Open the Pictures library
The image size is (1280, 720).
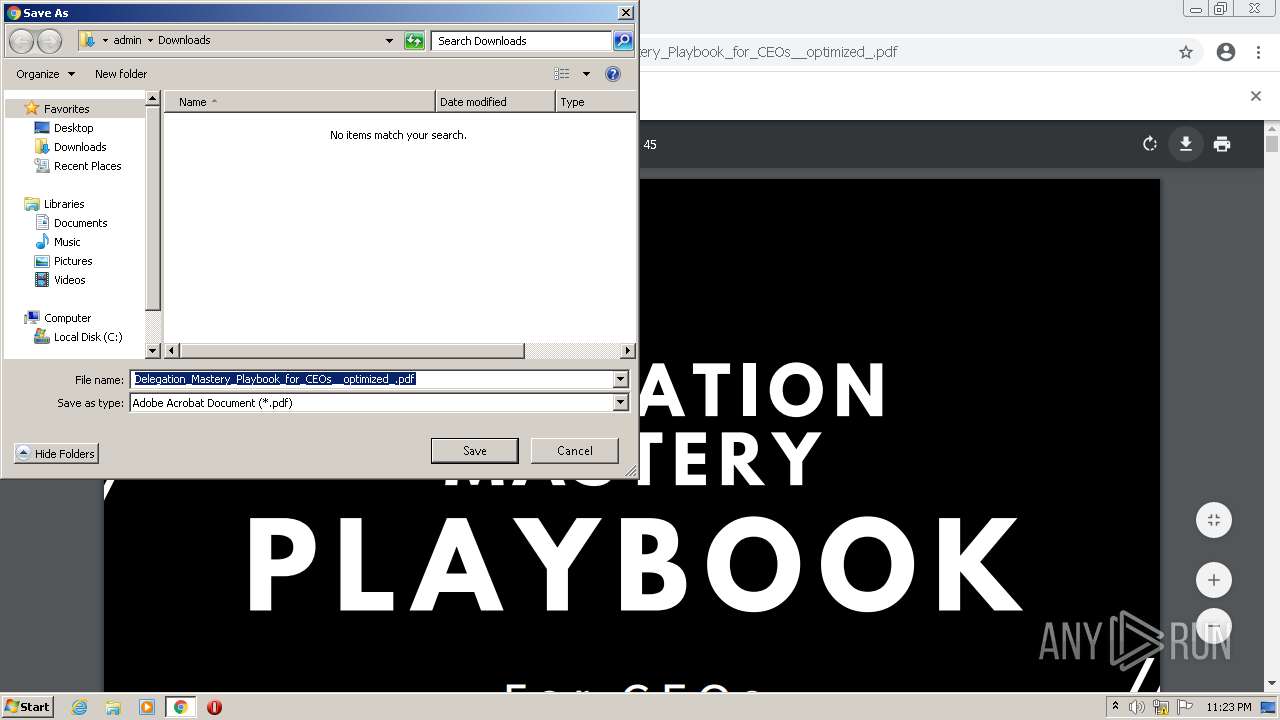pyautogui.click(x=73, y=261)
